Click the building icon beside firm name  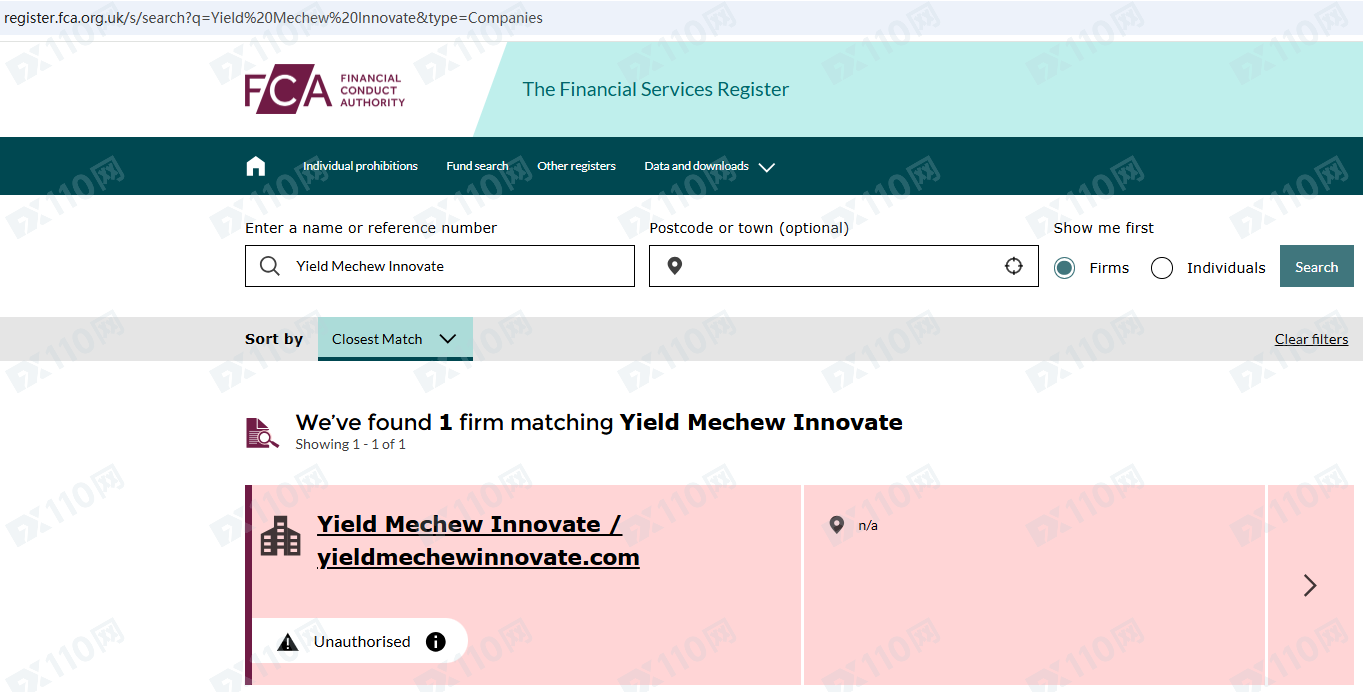click(280, 536)
